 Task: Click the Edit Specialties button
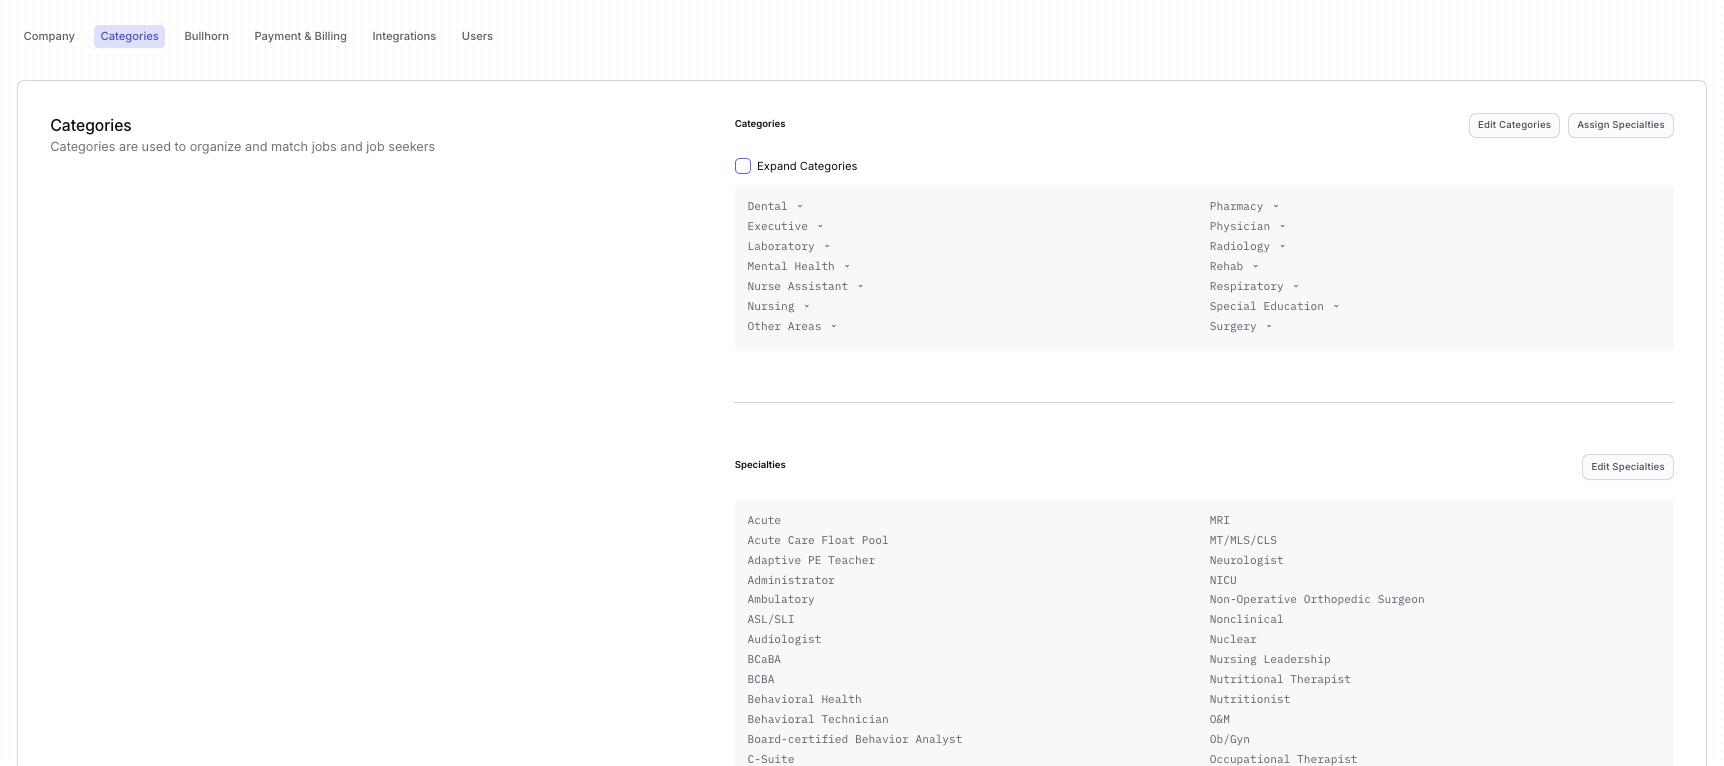tap(1627, 467)
